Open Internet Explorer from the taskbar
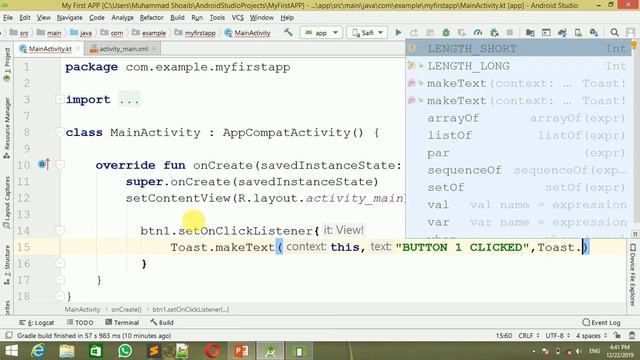The width and height of the screenshot is (640, 360). (x=38, y=351)
